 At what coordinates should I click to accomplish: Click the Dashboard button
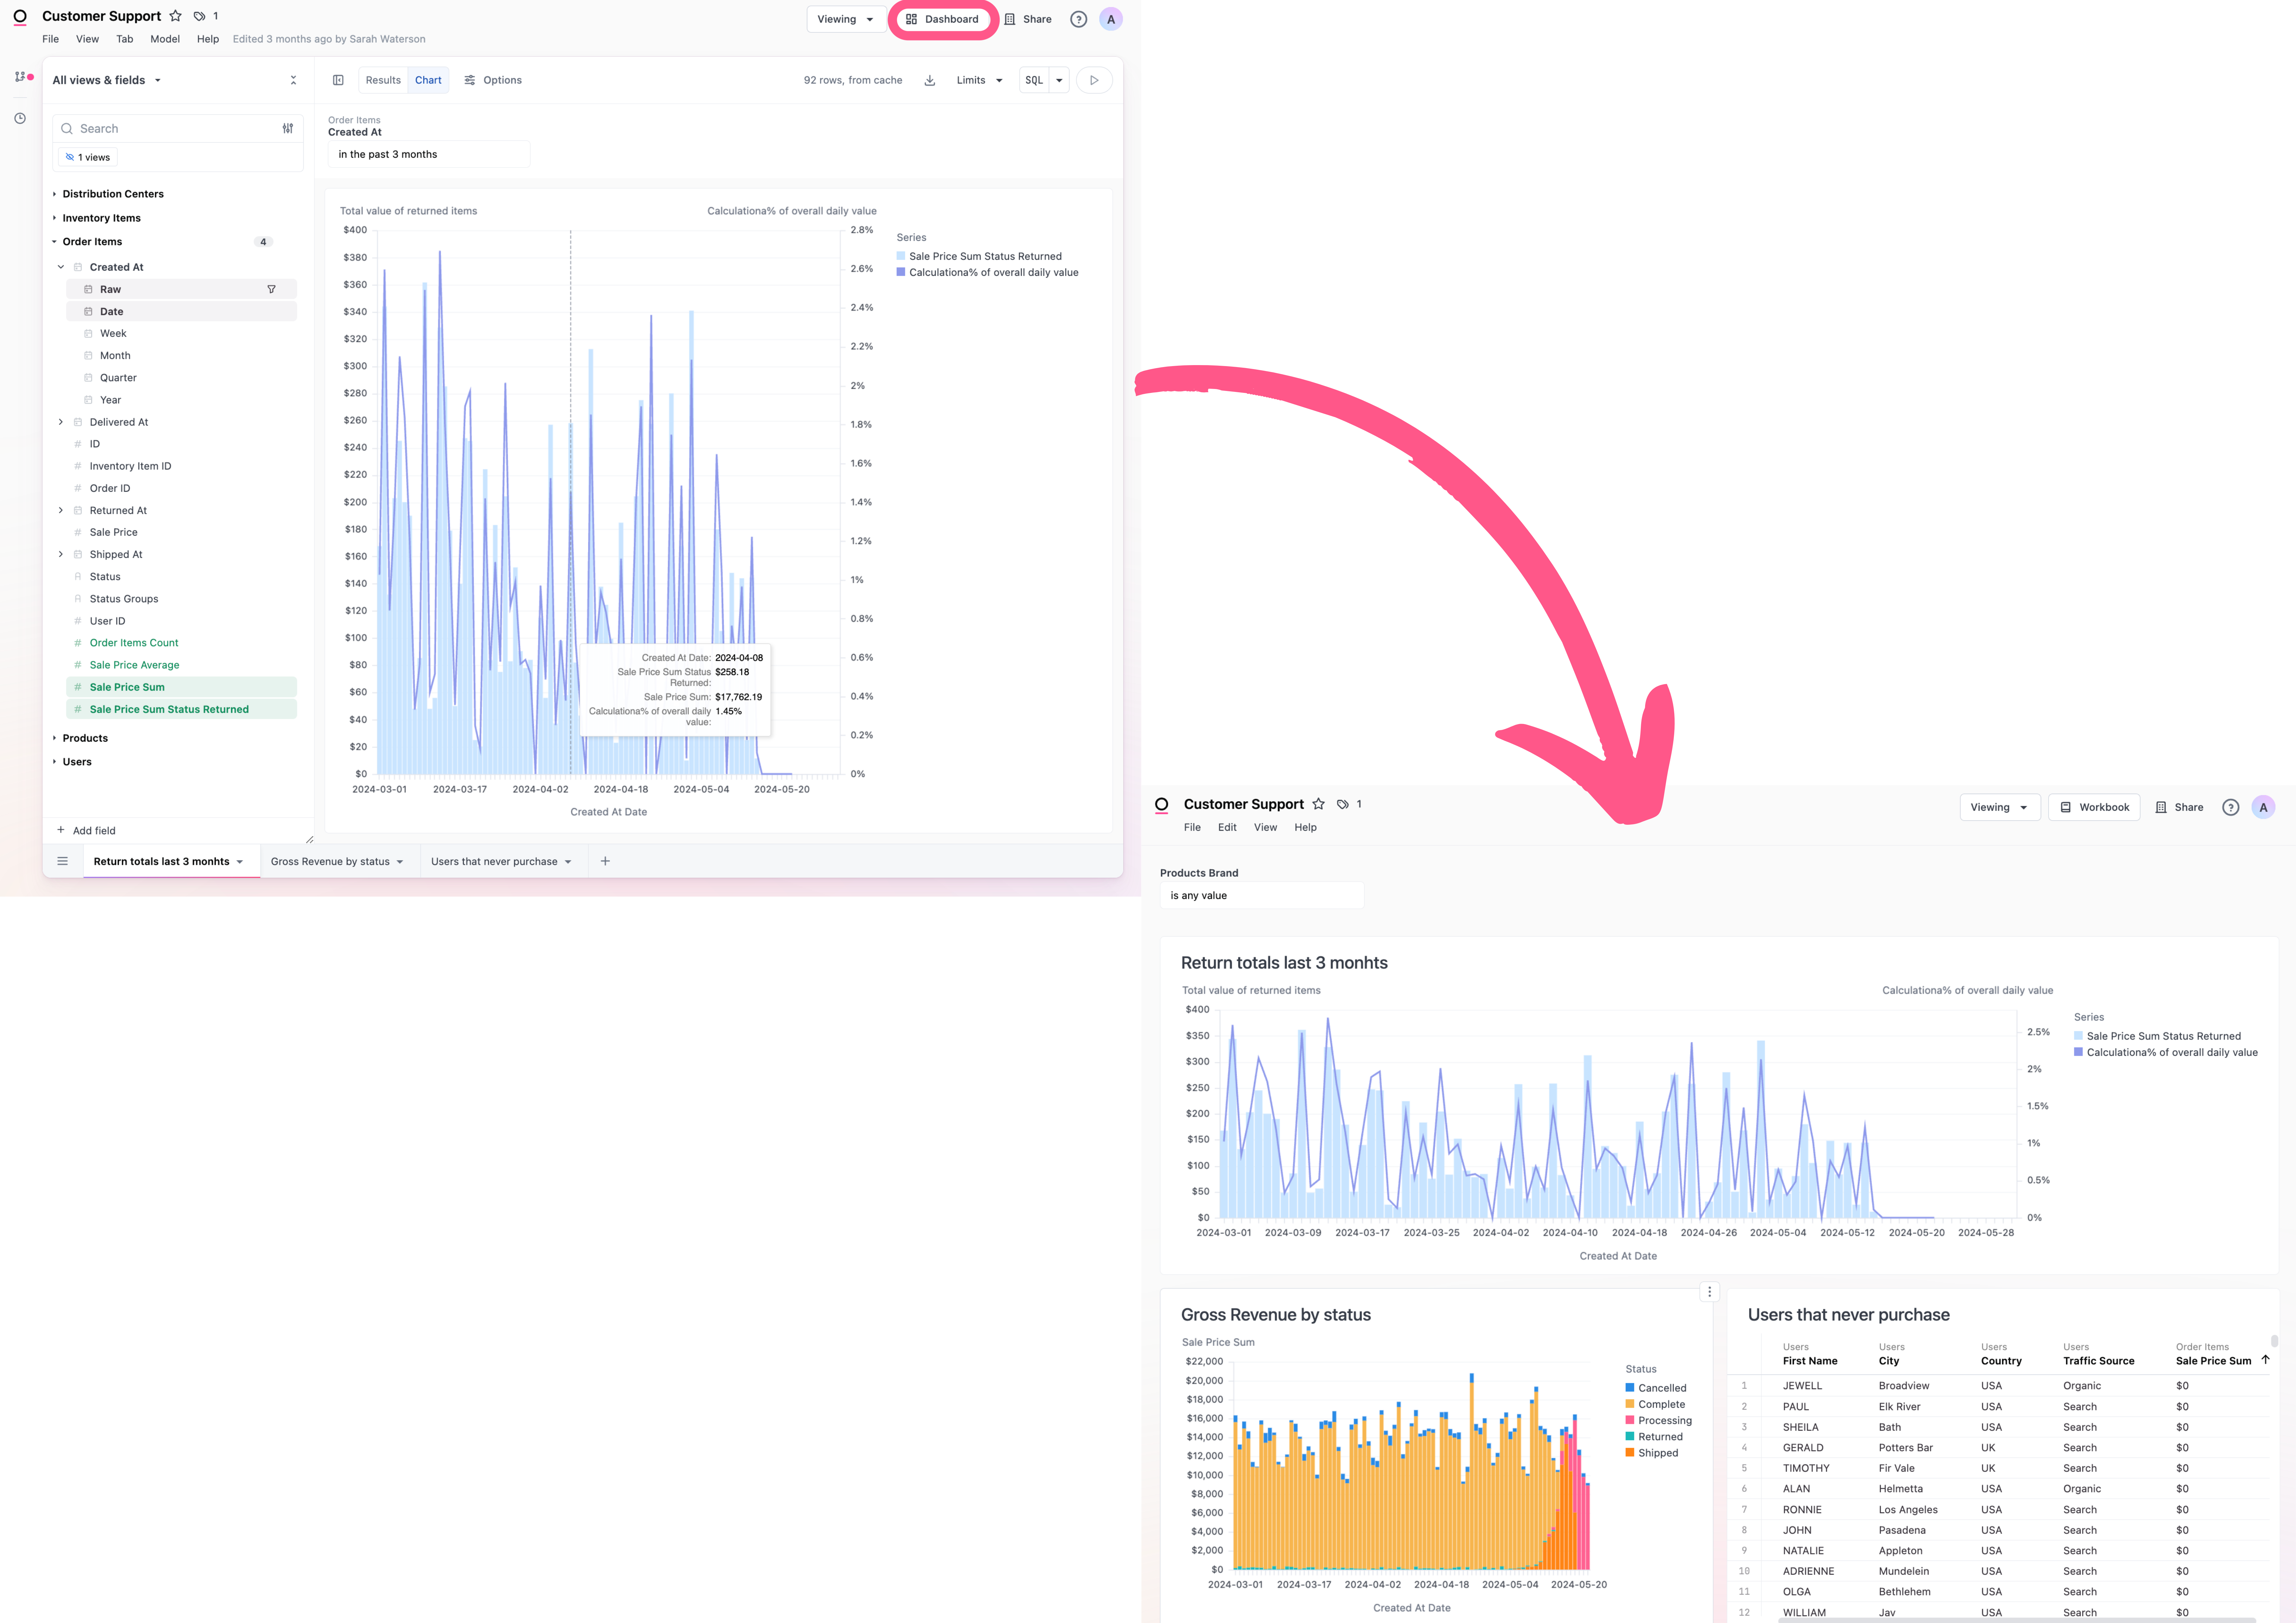(942, 19)
